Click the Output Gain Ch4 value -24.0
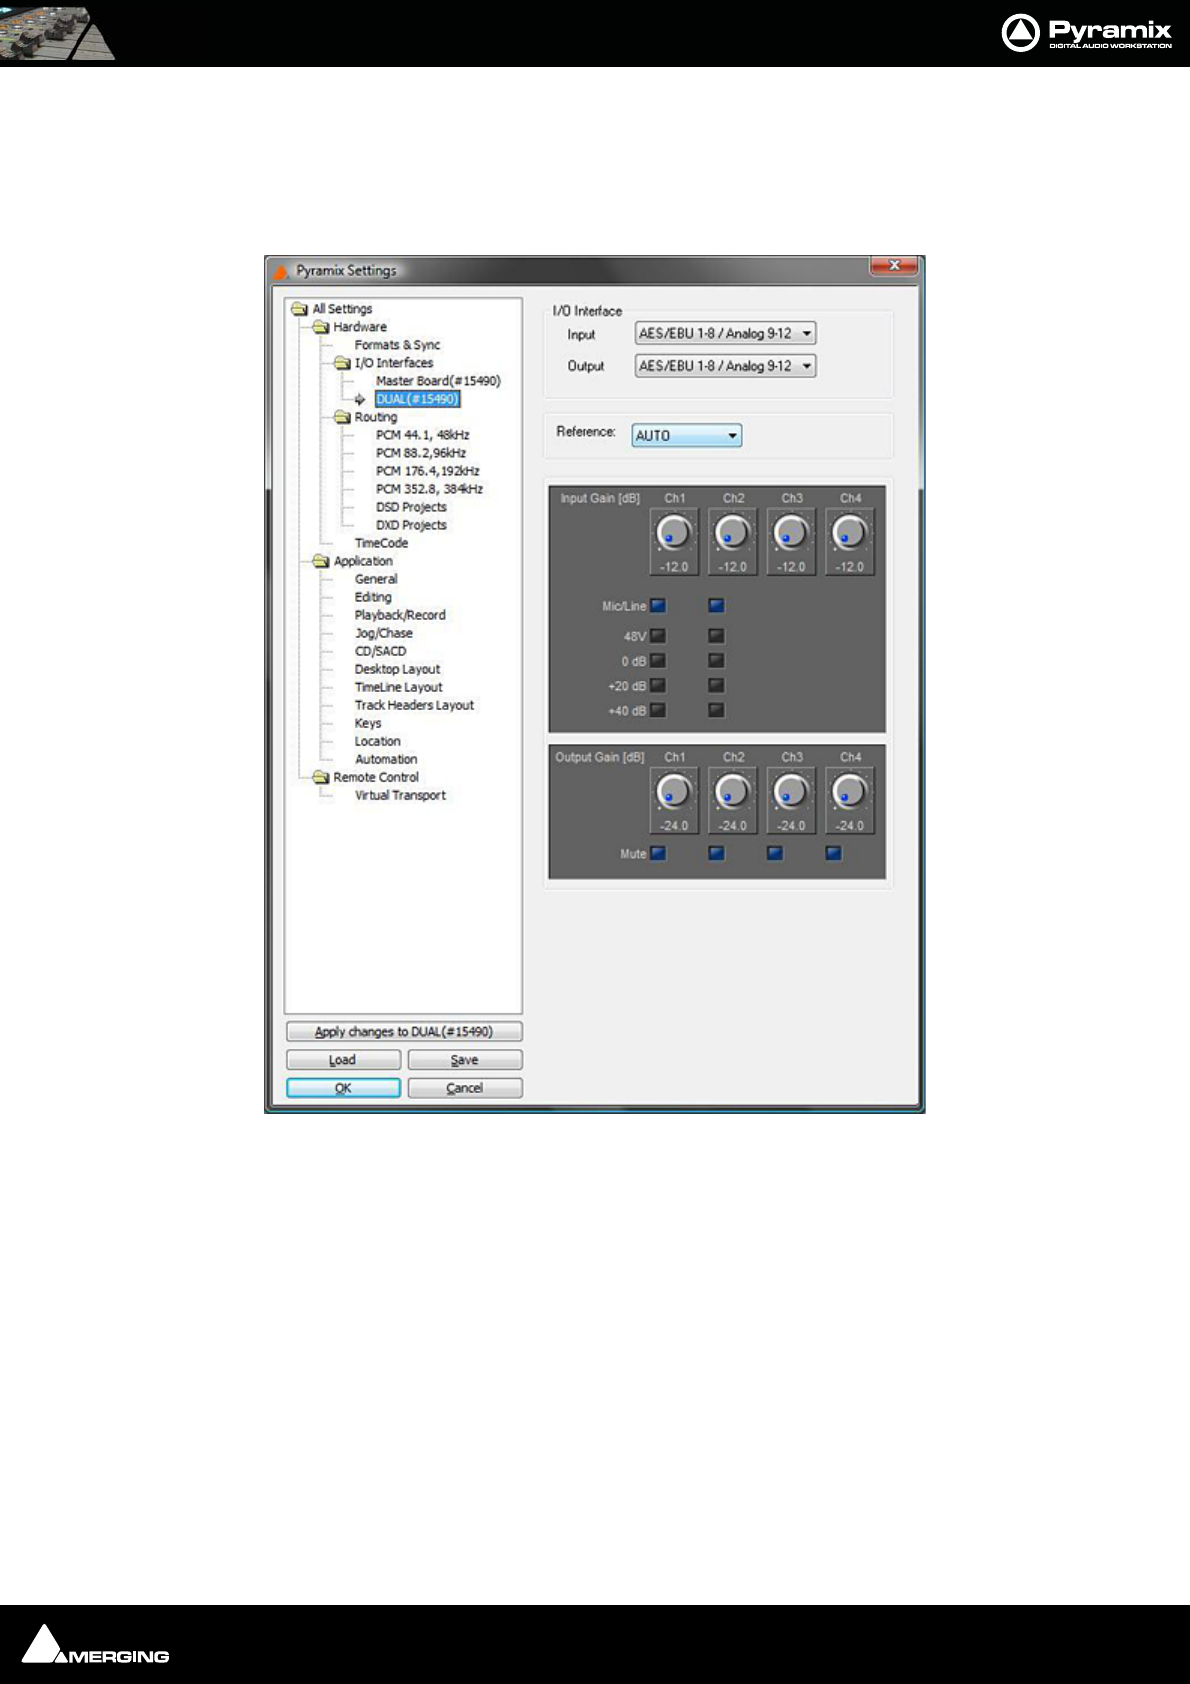 tap(850, 826)
